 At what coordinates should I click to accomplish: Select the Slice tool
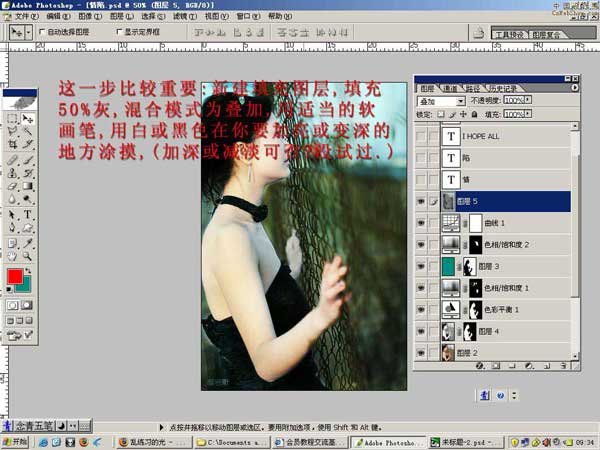pos(27,144)
